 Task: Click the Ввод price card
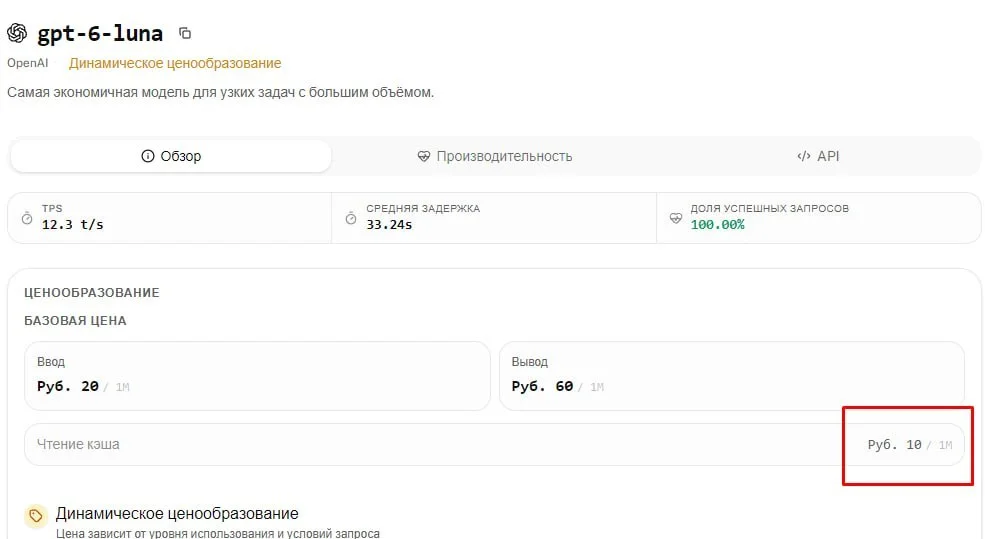(257, 376)
